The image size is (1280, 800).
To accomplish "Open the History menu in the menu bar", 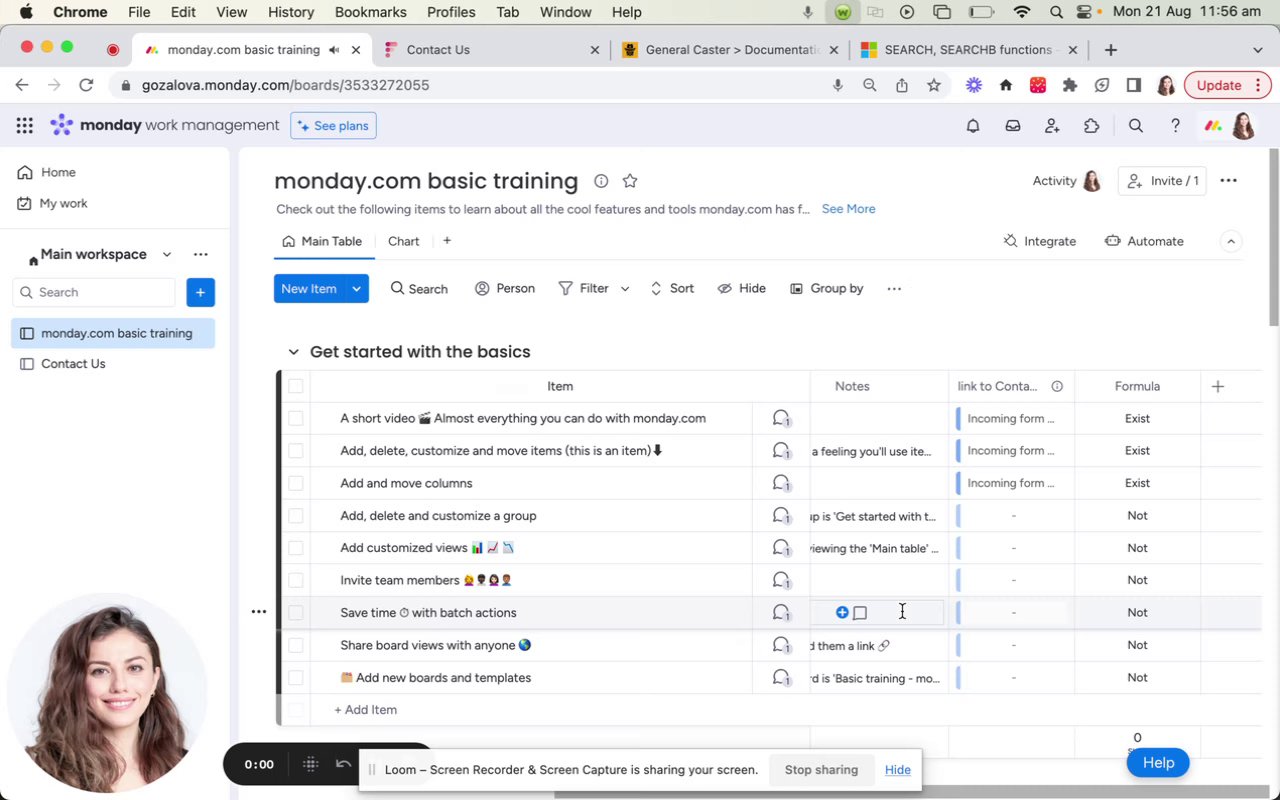I will tap(291, 12).
